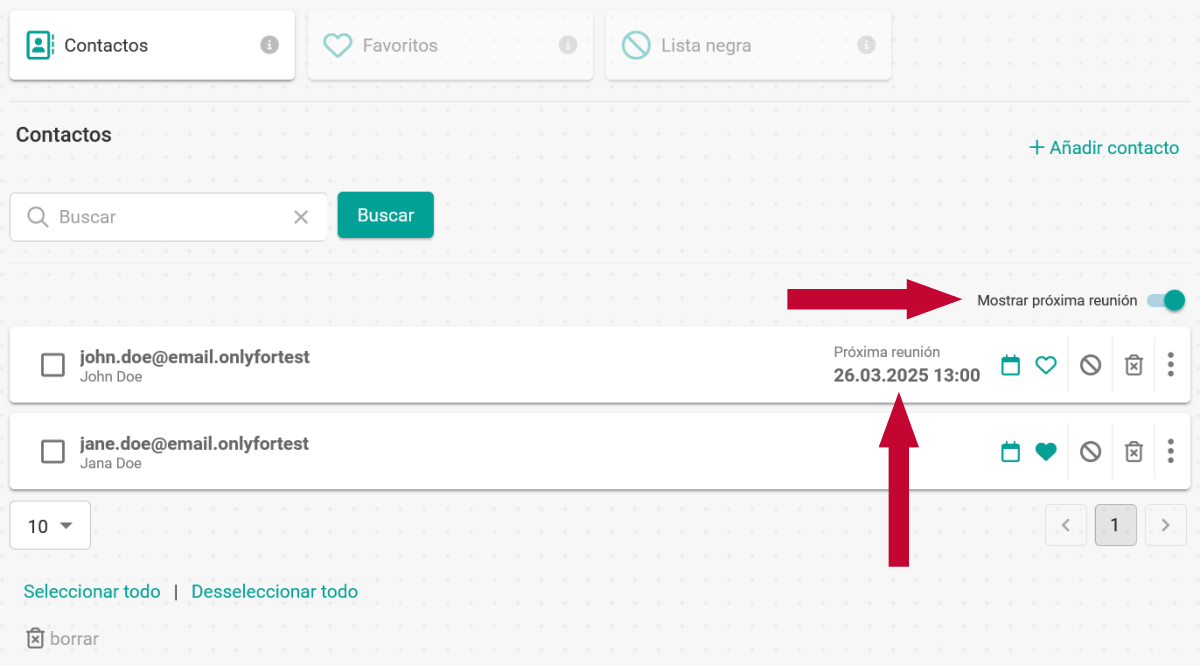Remove Jana Doe from favorites heart
This screenshot has height=666, width=1200.
coord(1046,452)
